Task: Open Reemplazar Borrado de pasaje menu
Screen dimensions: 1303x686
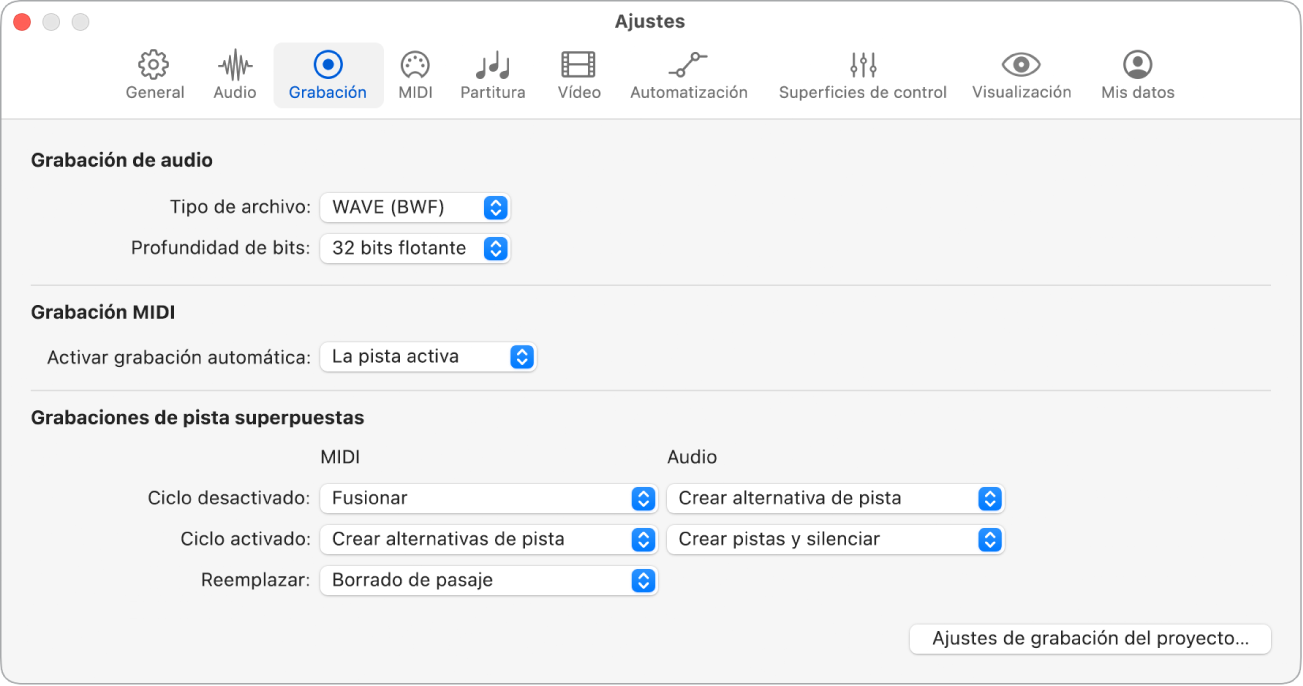Action: click(x=488, y=581)
